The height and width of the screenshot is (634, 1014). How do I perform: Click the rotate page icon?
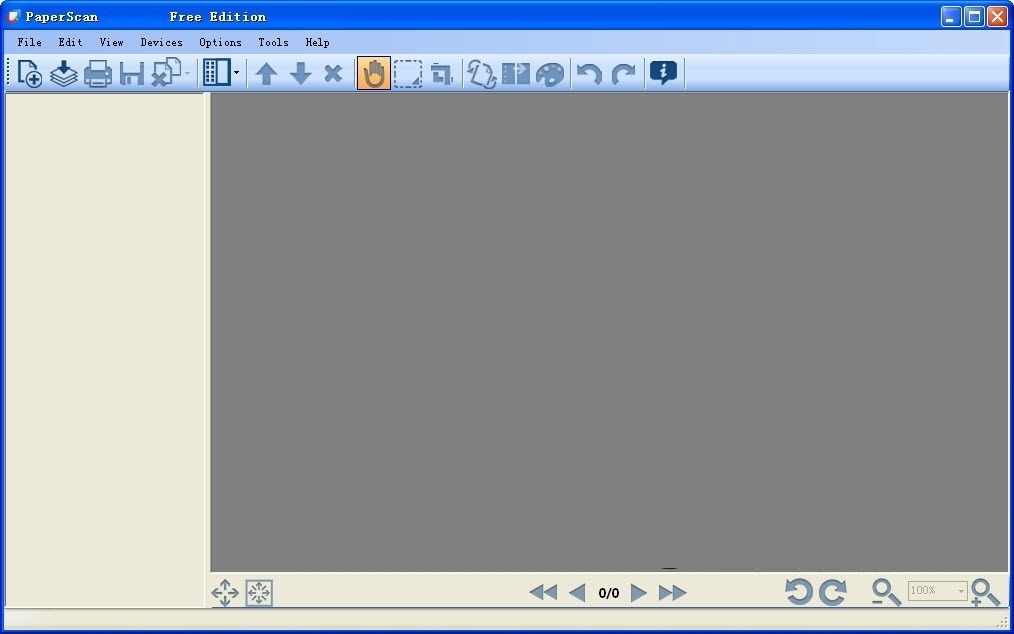(482, 73)
